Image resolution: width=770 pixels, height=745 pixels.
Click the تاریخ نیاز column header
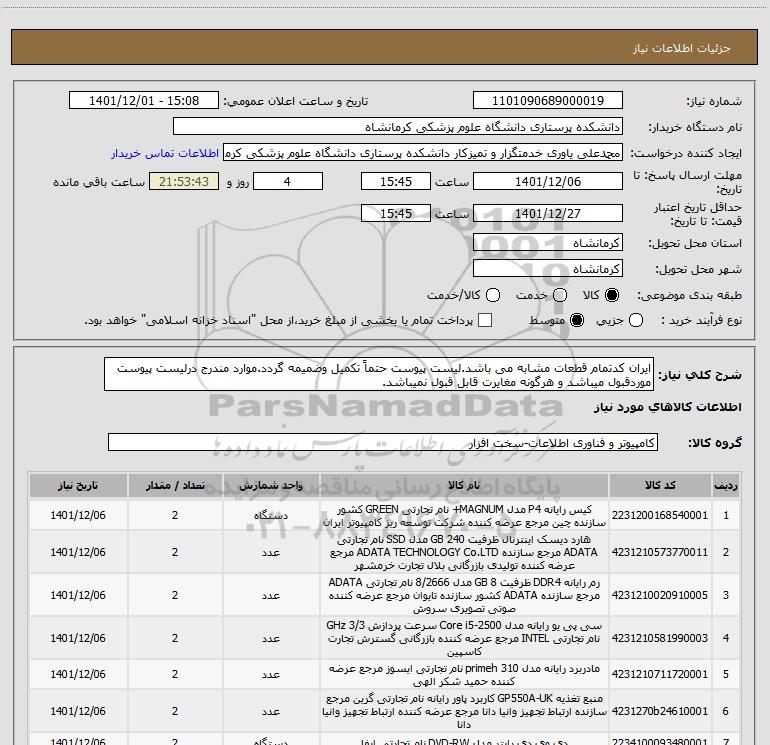[x=78, y=485]
